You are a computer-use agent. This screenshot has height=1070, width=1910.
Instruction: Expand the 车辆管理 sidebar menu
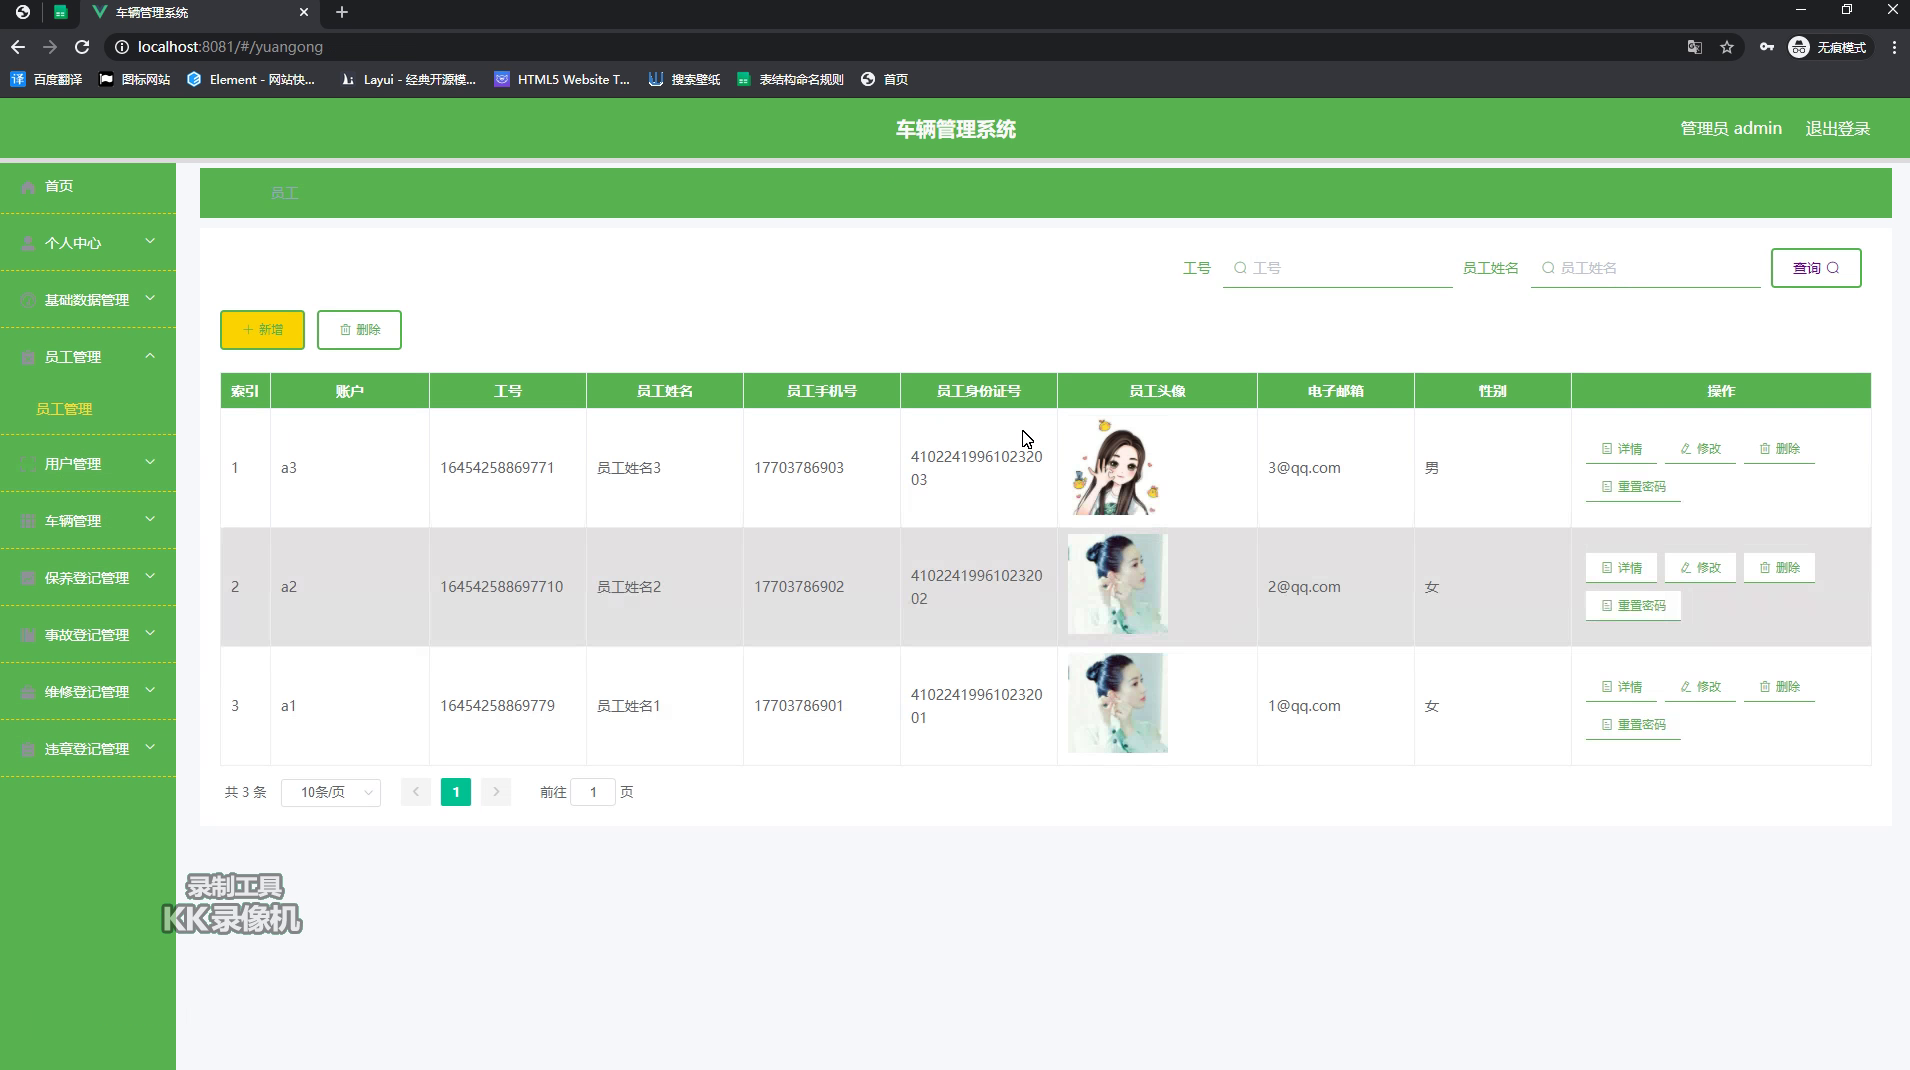pos(88,521)
